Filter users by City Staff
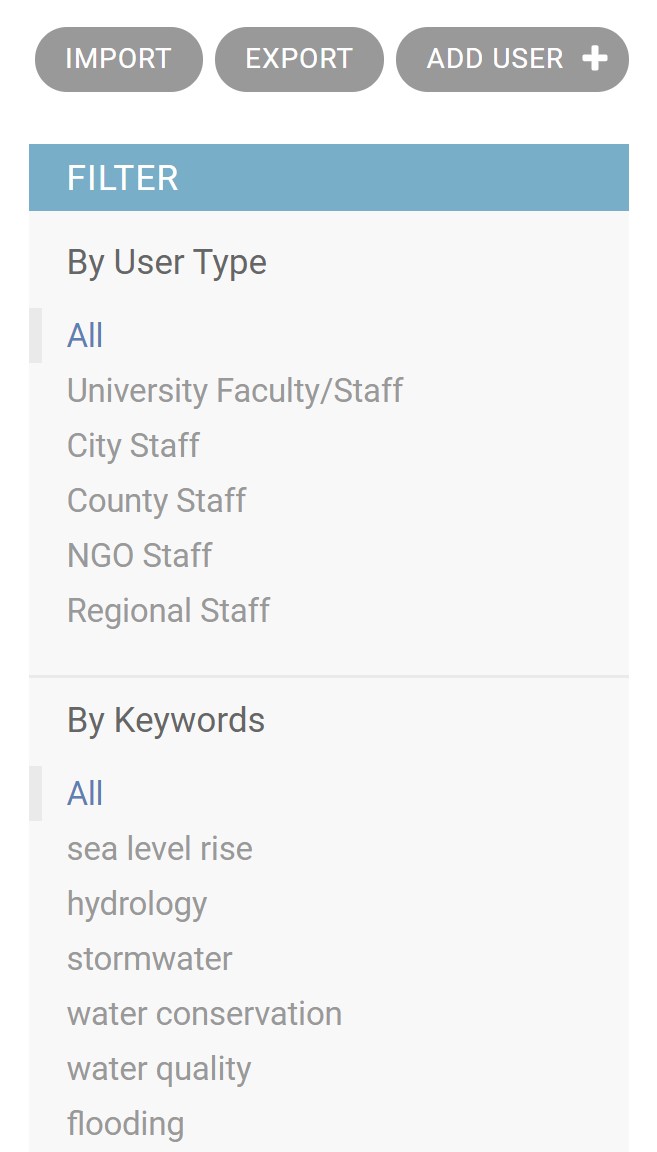This screenshot has height=1152, width=657. point(133,446)
